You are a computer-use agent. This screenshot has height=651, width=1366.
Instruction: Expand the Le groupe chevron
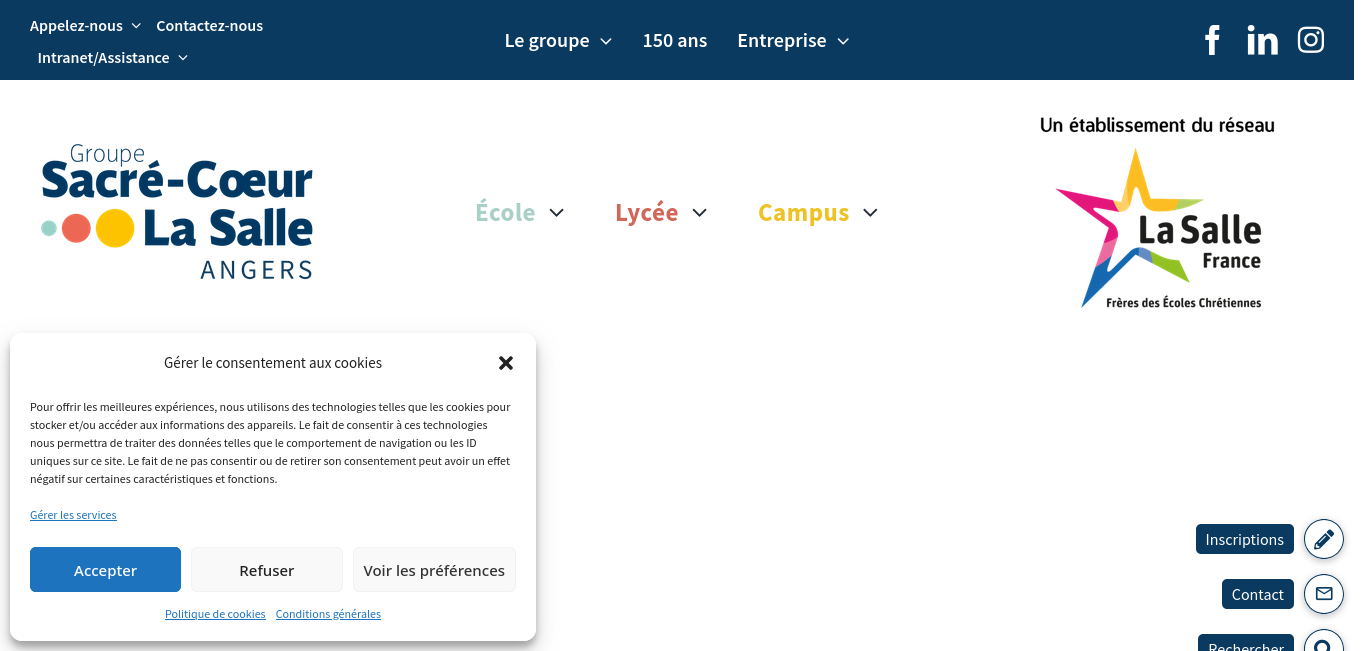click(x=606, y=41)
